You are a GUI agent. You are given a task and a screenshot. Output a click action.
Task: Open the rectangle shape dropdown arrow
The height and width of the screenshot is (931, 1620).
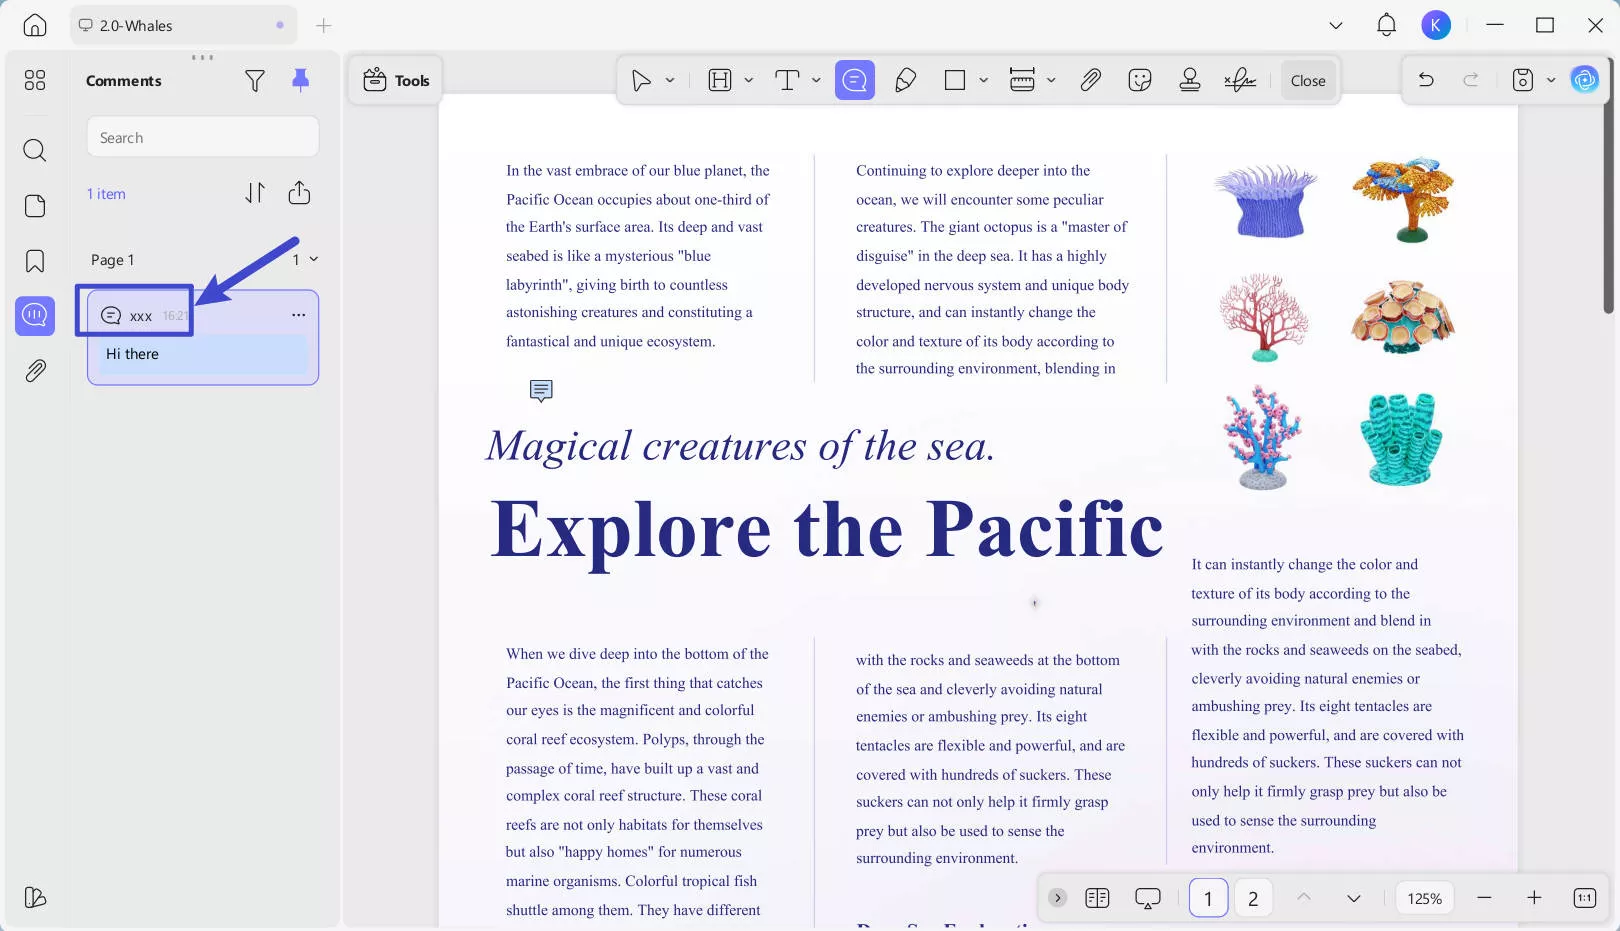[983, 80]
